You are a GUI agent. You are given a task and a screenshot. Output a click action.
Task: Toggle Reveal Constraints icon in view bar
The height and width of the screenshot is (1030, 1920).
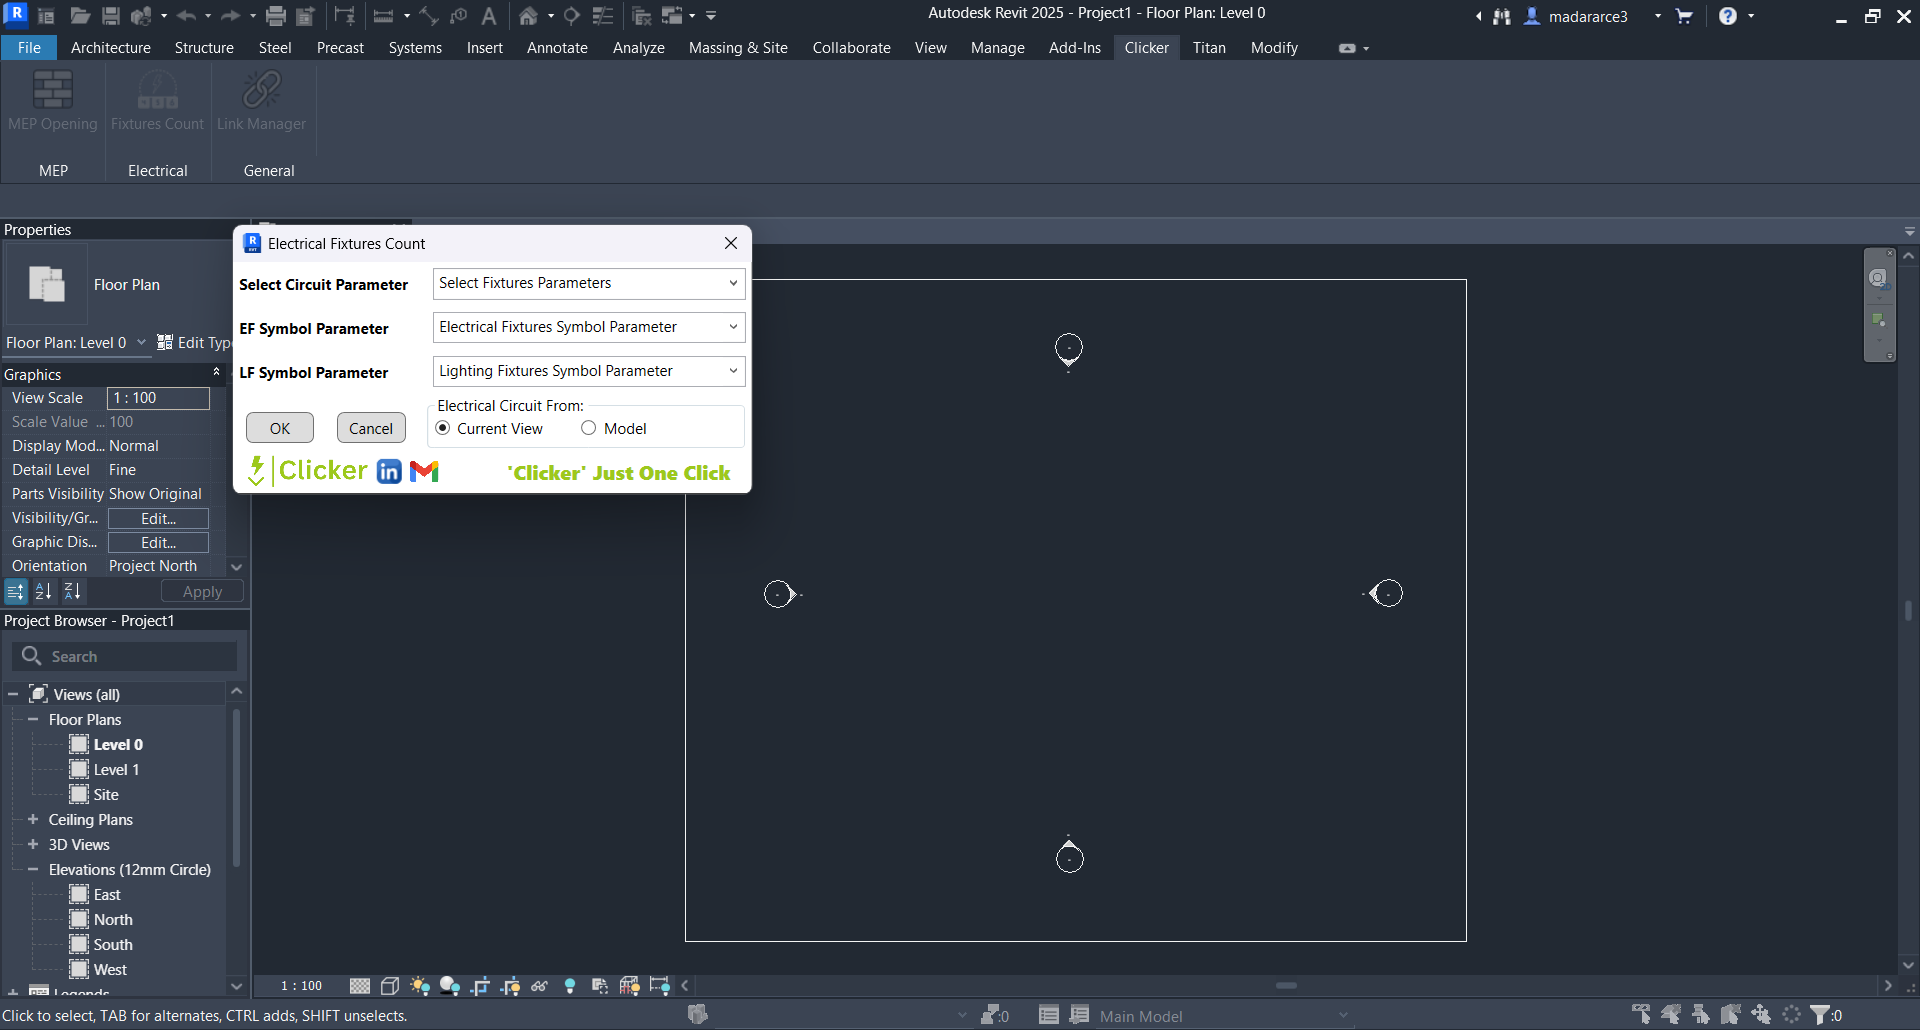(660, 986)
